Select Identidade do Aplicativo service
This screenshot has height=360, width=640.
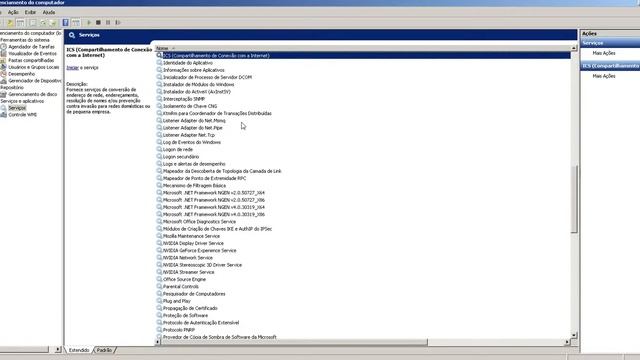pyautogui.click(x=188, y=63)
